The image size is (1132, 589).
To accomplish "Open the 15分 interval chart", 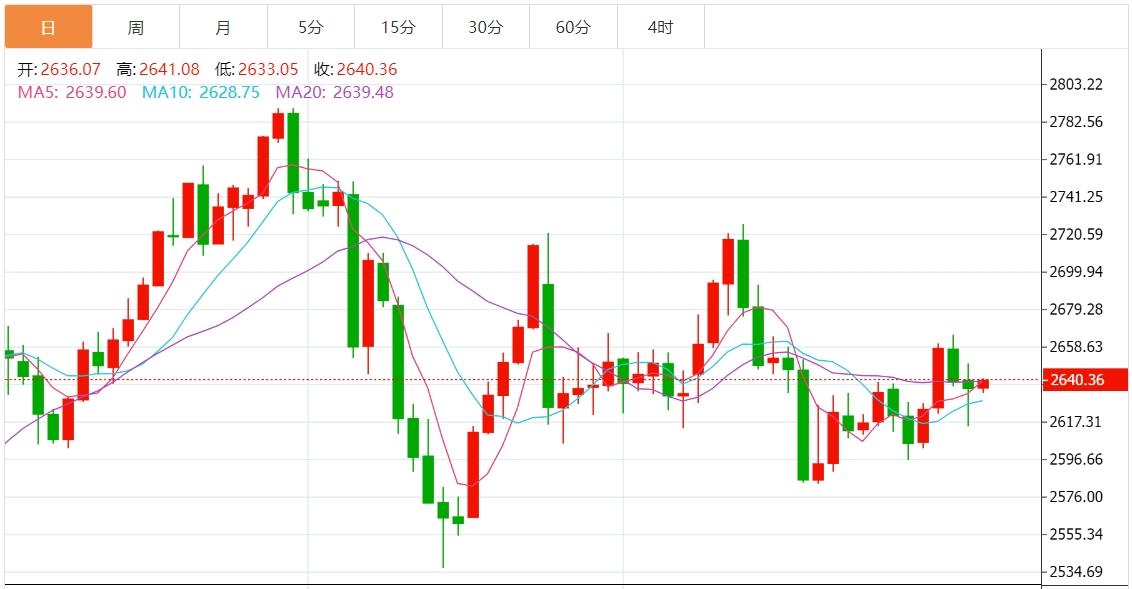I will pos(398,27).
